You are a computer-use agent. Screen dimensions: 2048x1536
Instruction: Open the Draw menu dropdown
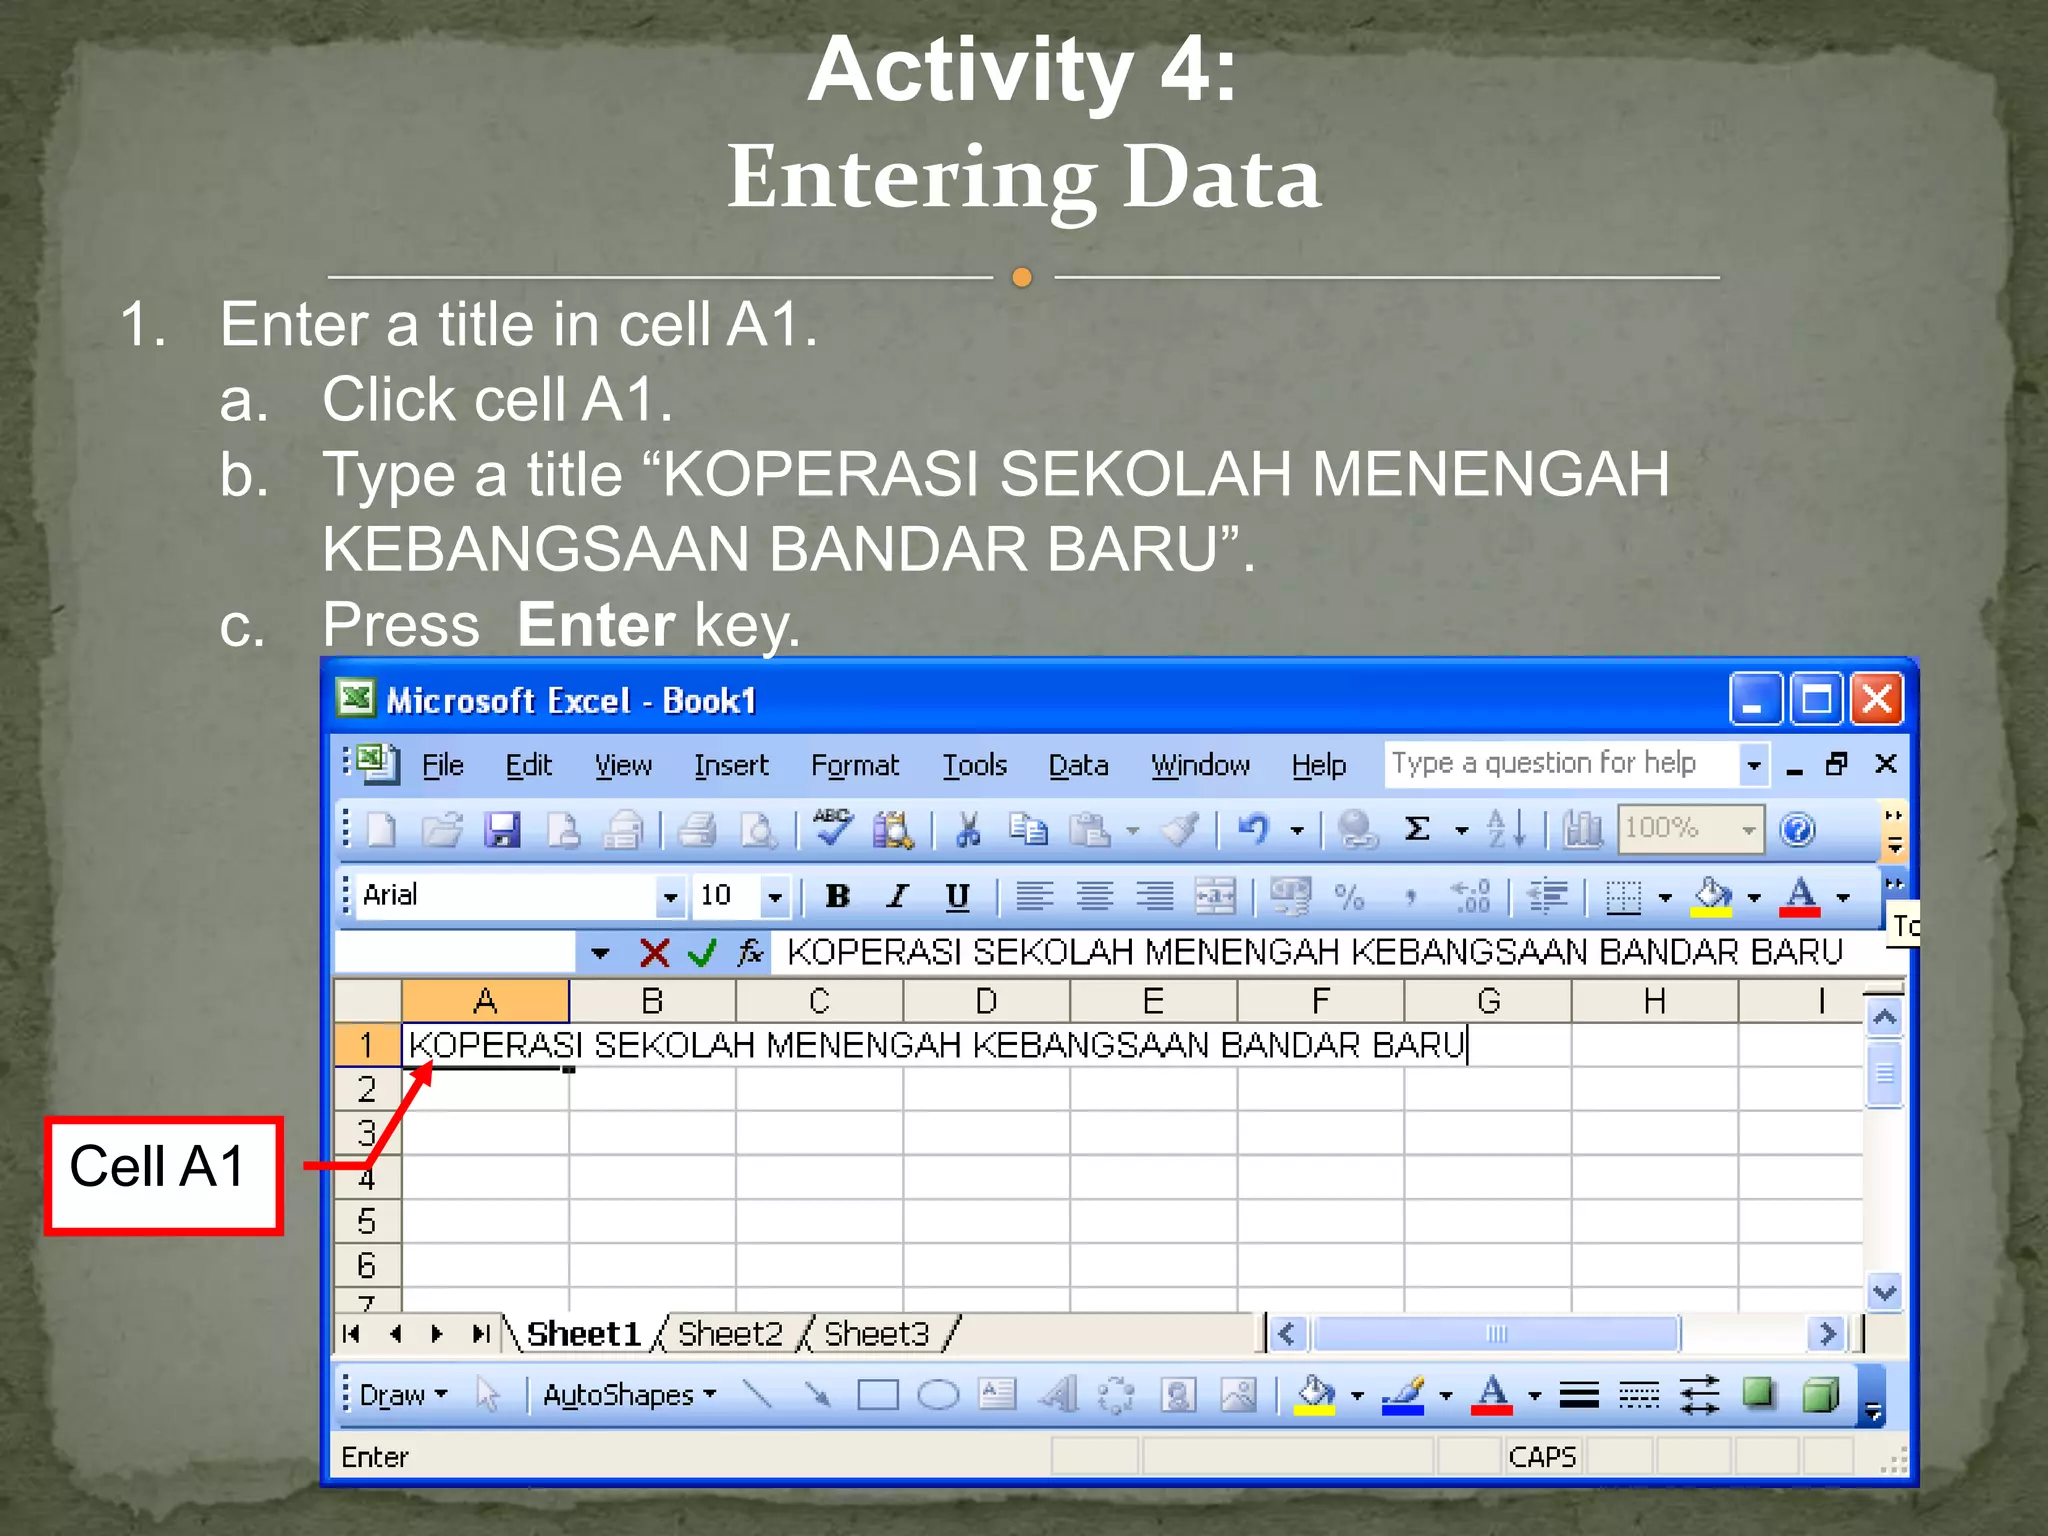coord(404,1395)
